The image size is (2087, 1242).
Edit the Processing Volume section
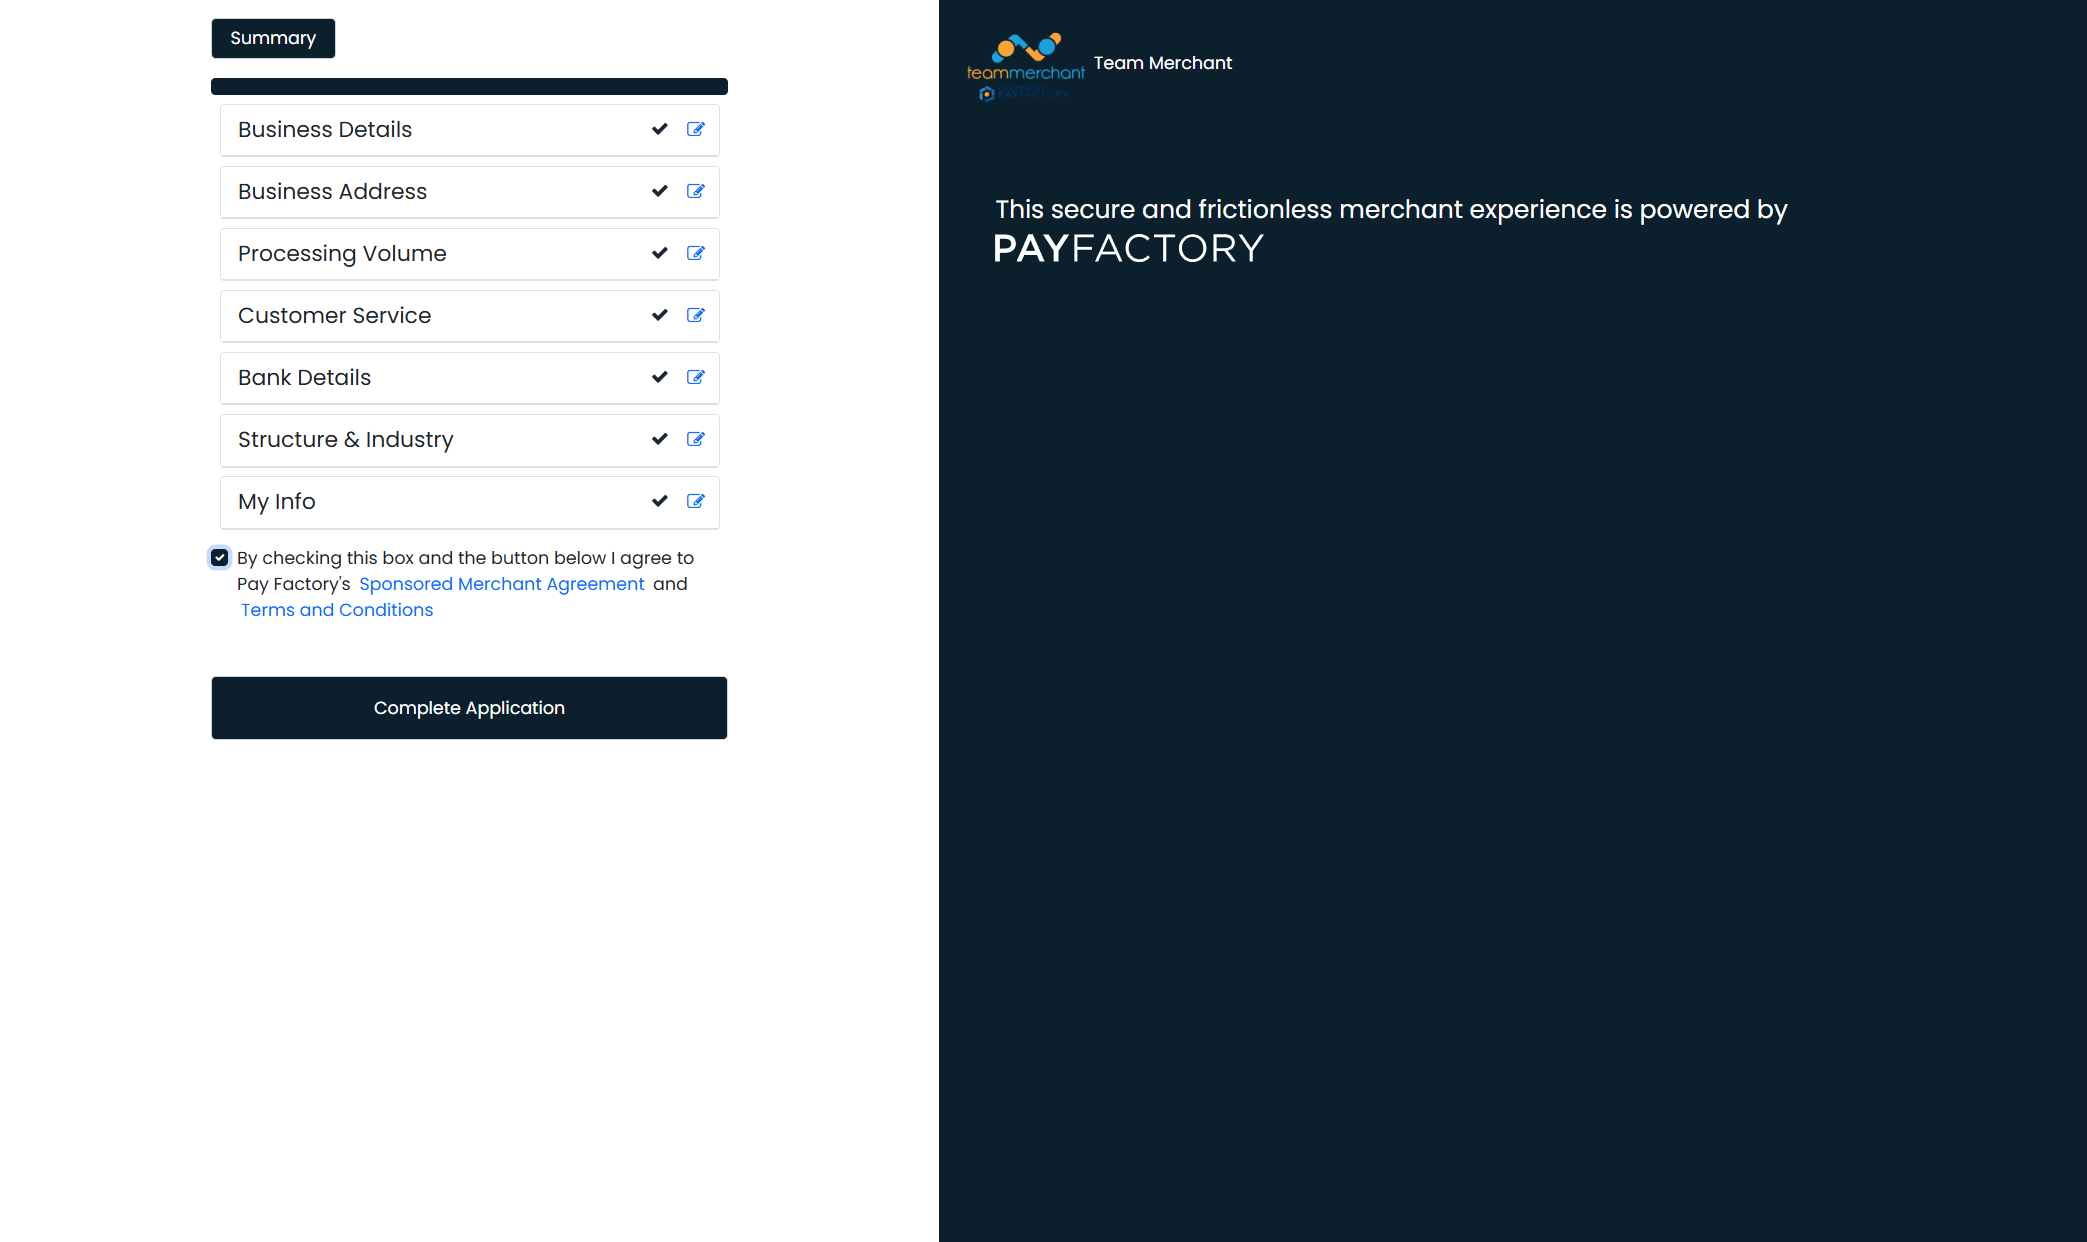[696, 253]
